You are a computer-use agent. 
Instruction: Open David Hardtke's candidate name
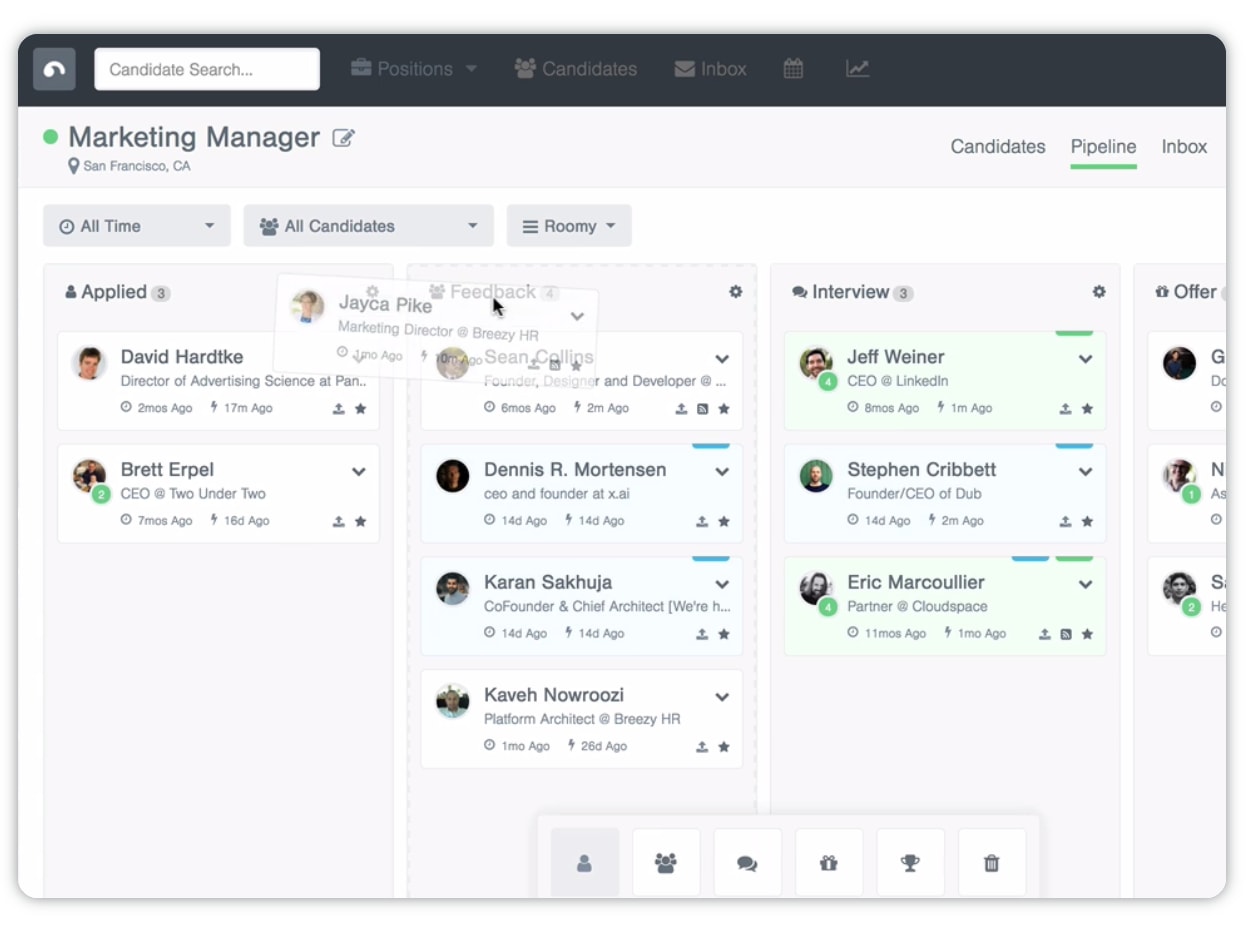click(182, 357)
